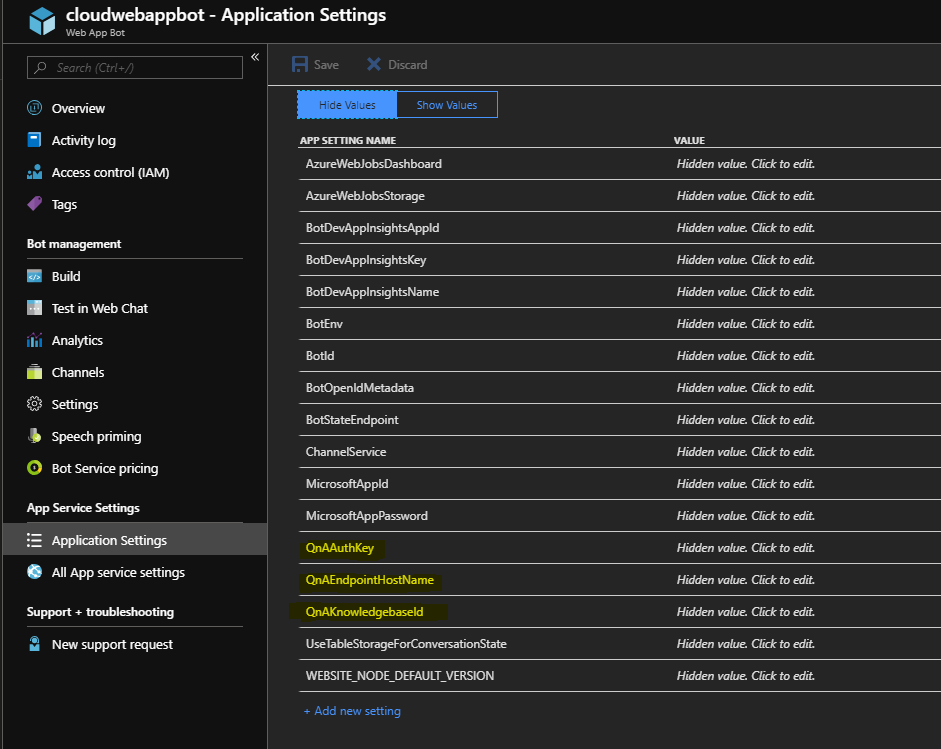Screen dimensions: 941x749
Task: Click the Application Settings list icon
Action: pyautogui.click(x=34, y=540)
